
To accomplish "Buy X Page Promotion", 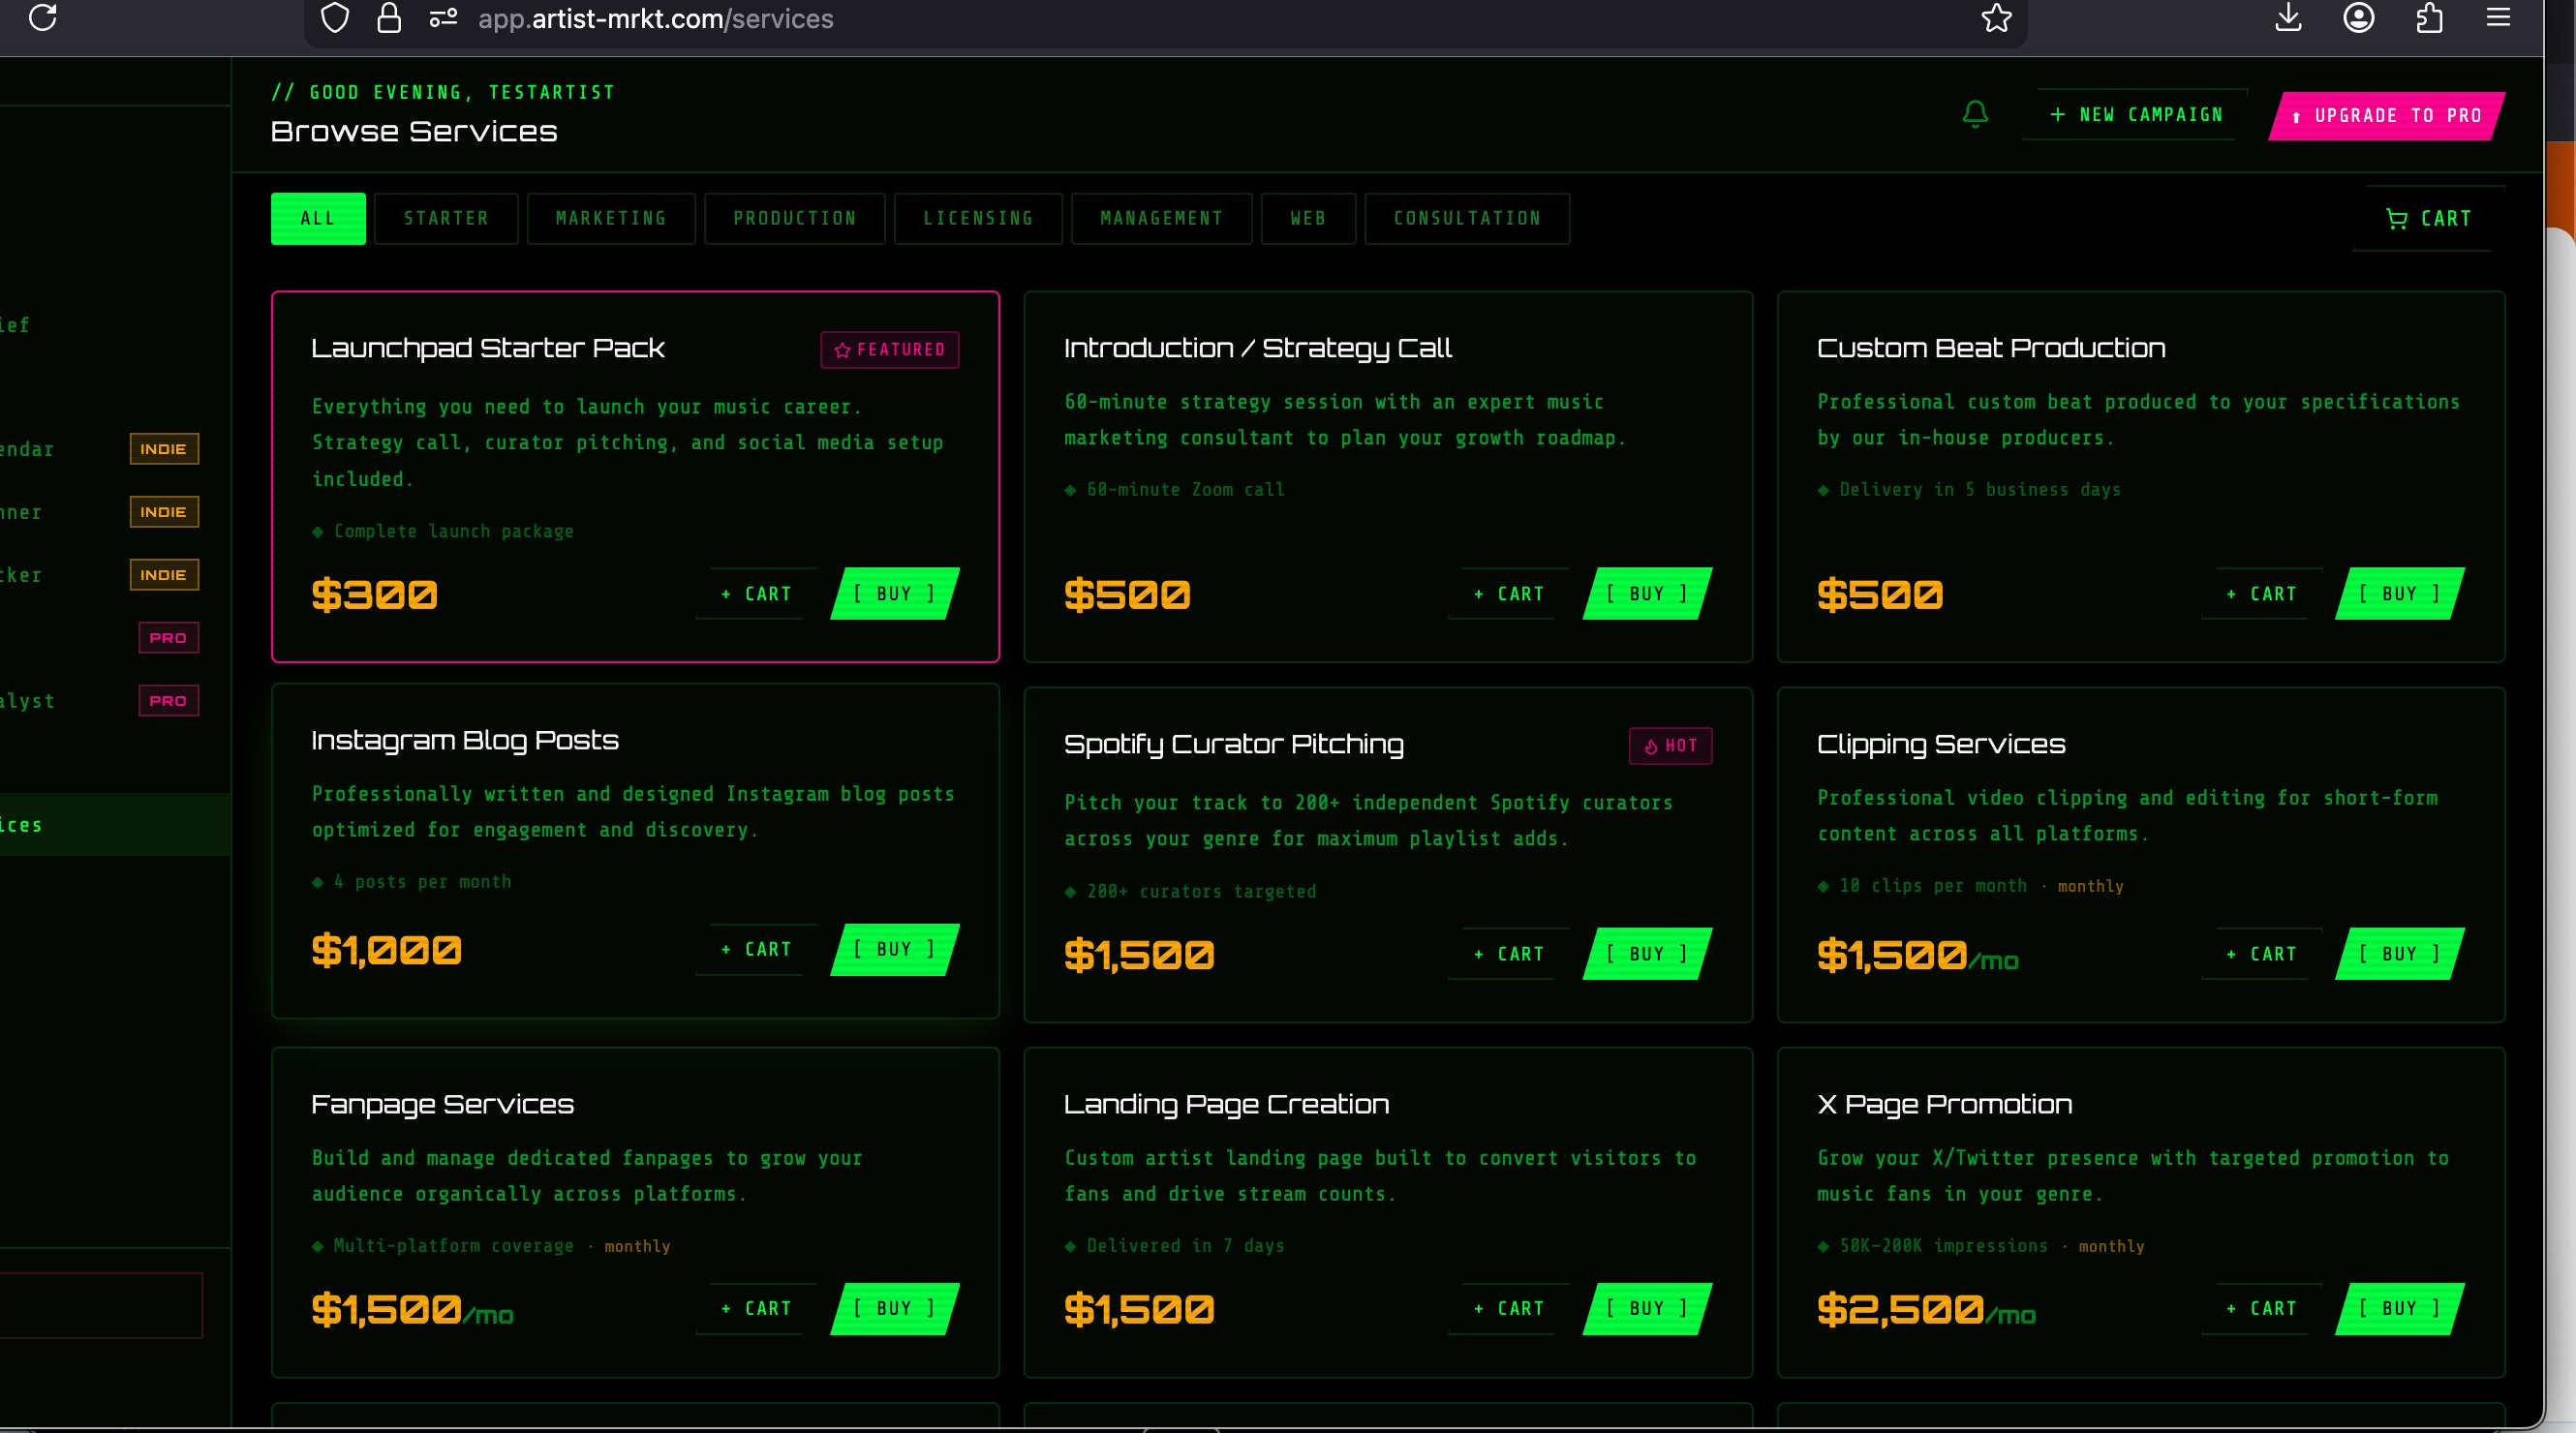I will coord(2400,1309).
